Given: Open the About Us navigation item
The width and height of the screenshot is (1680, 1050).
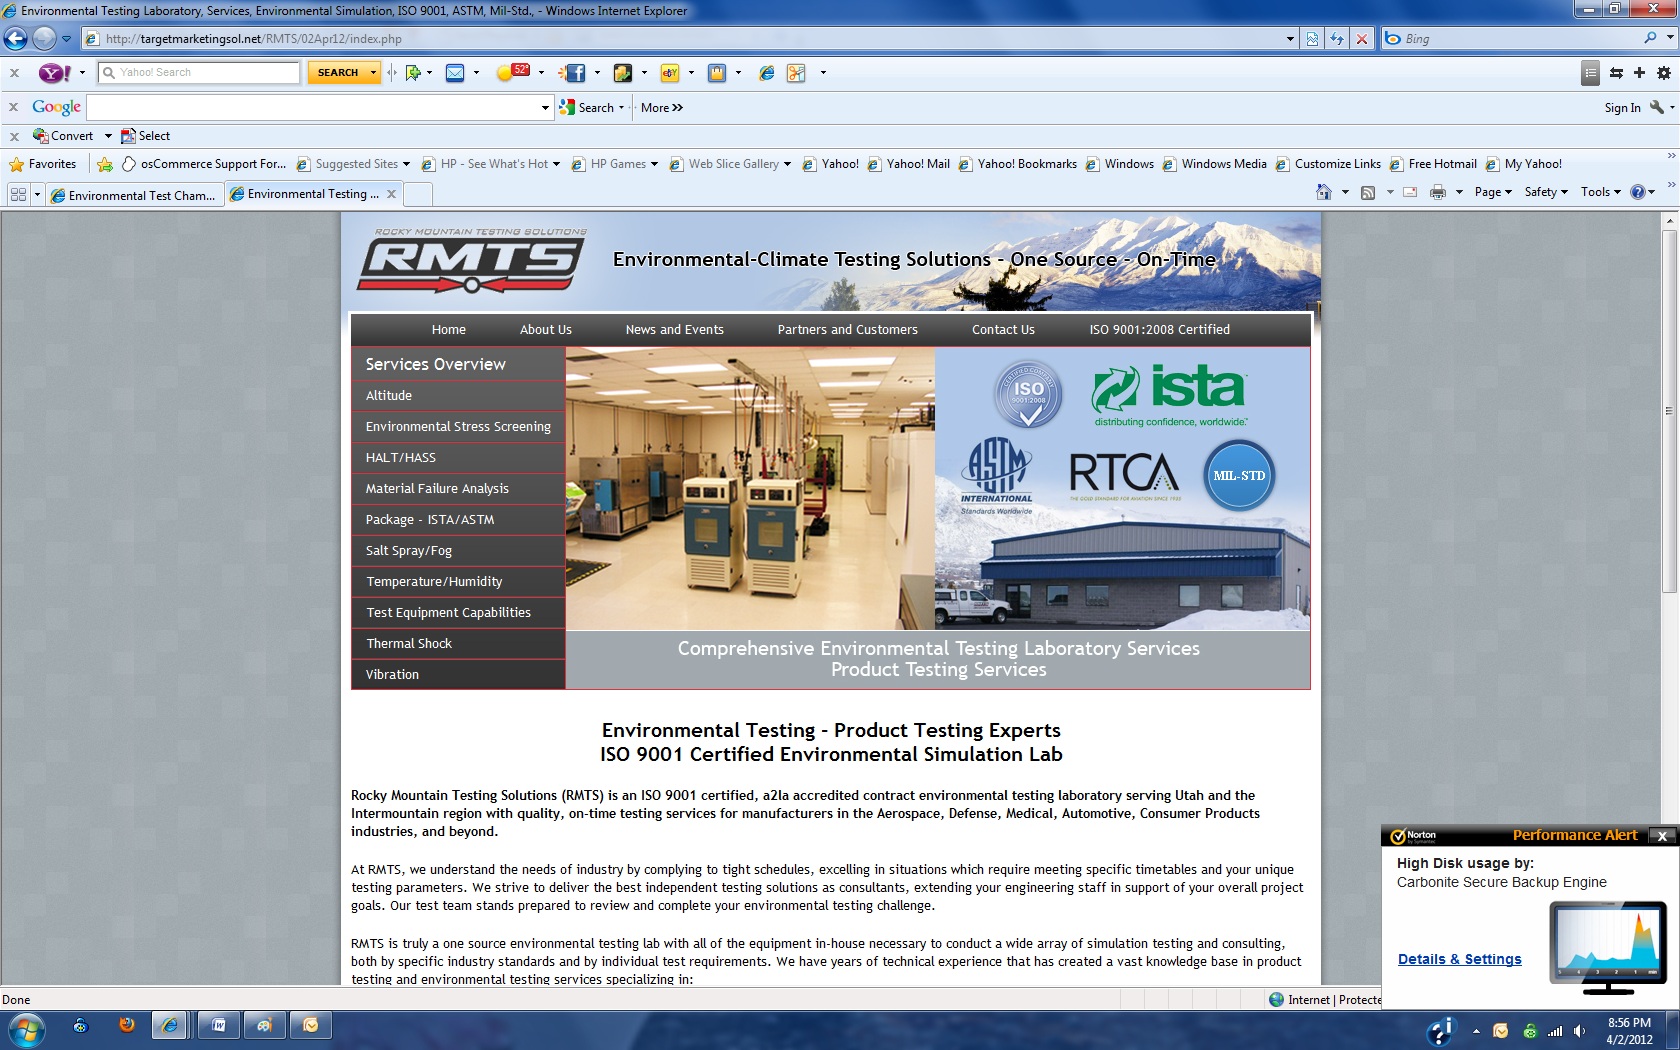Looking at the screenshot, I should [545, 329].
